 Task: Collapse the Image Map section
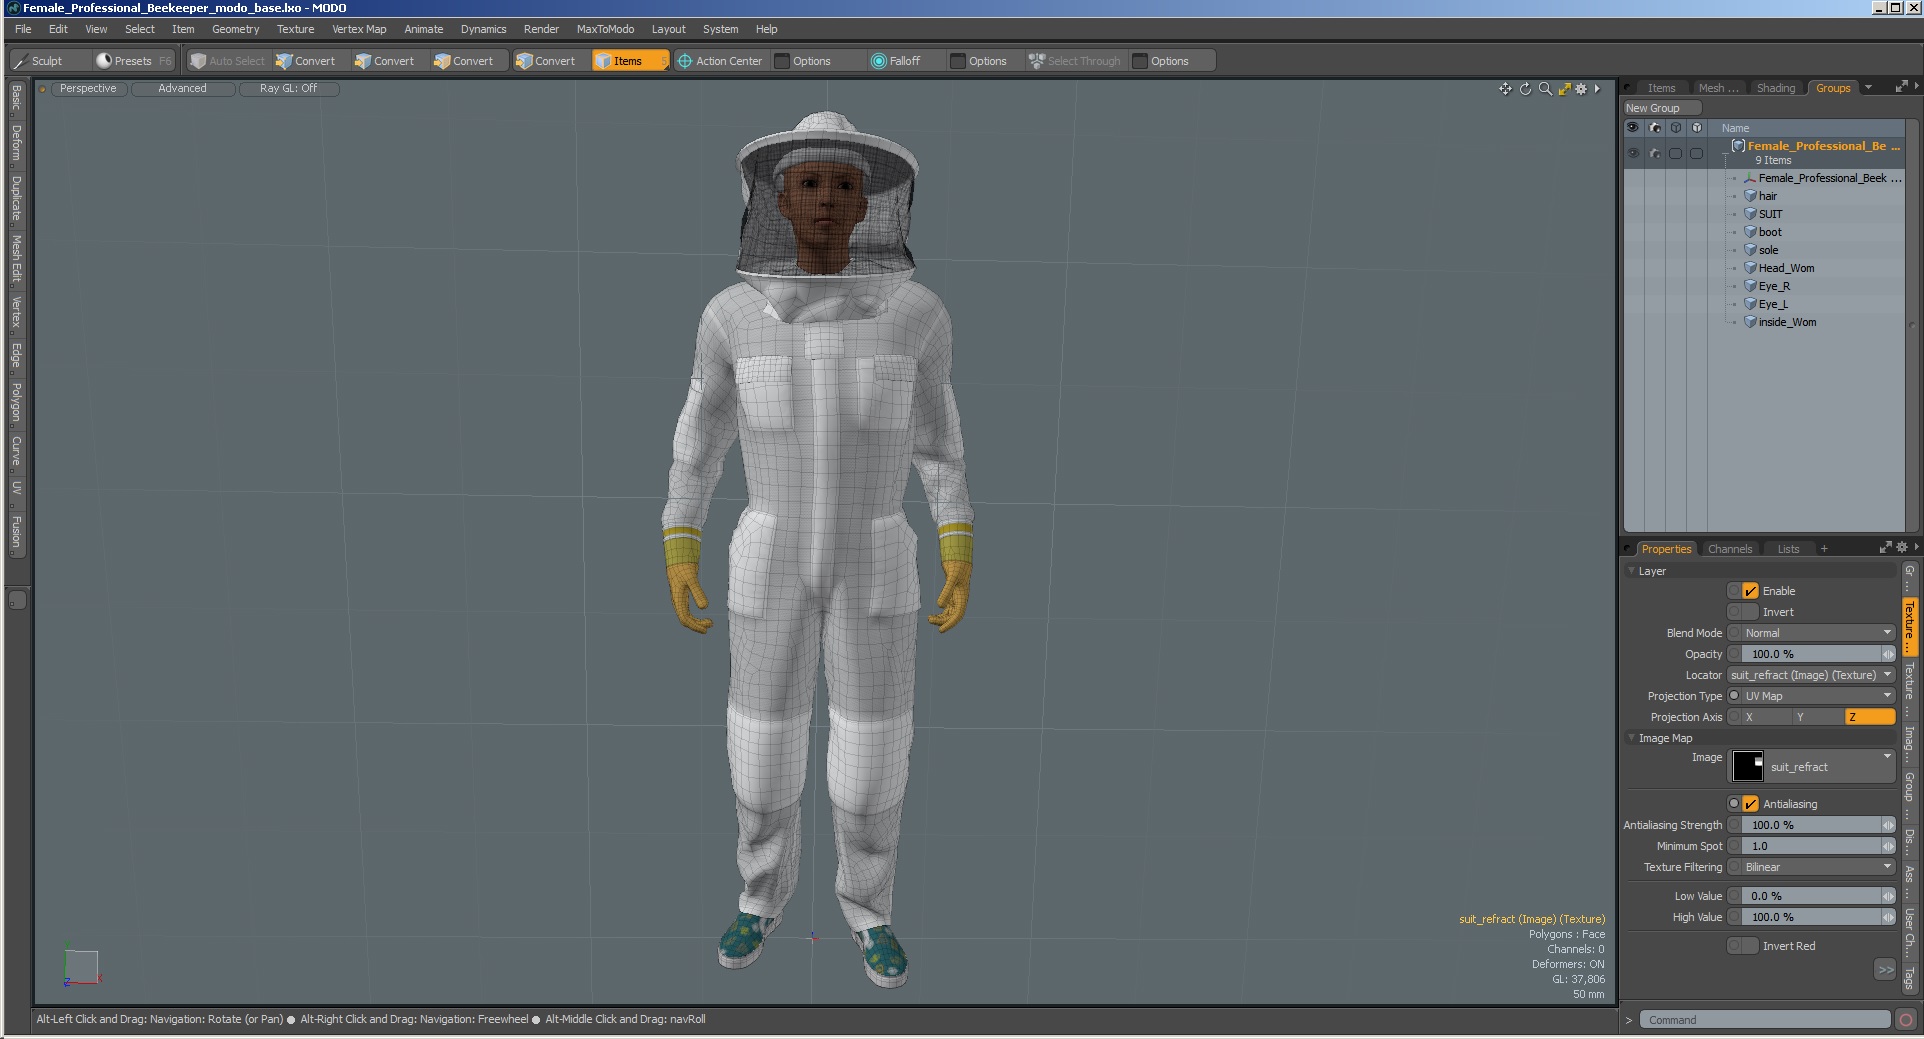(x=1632, y=738)
